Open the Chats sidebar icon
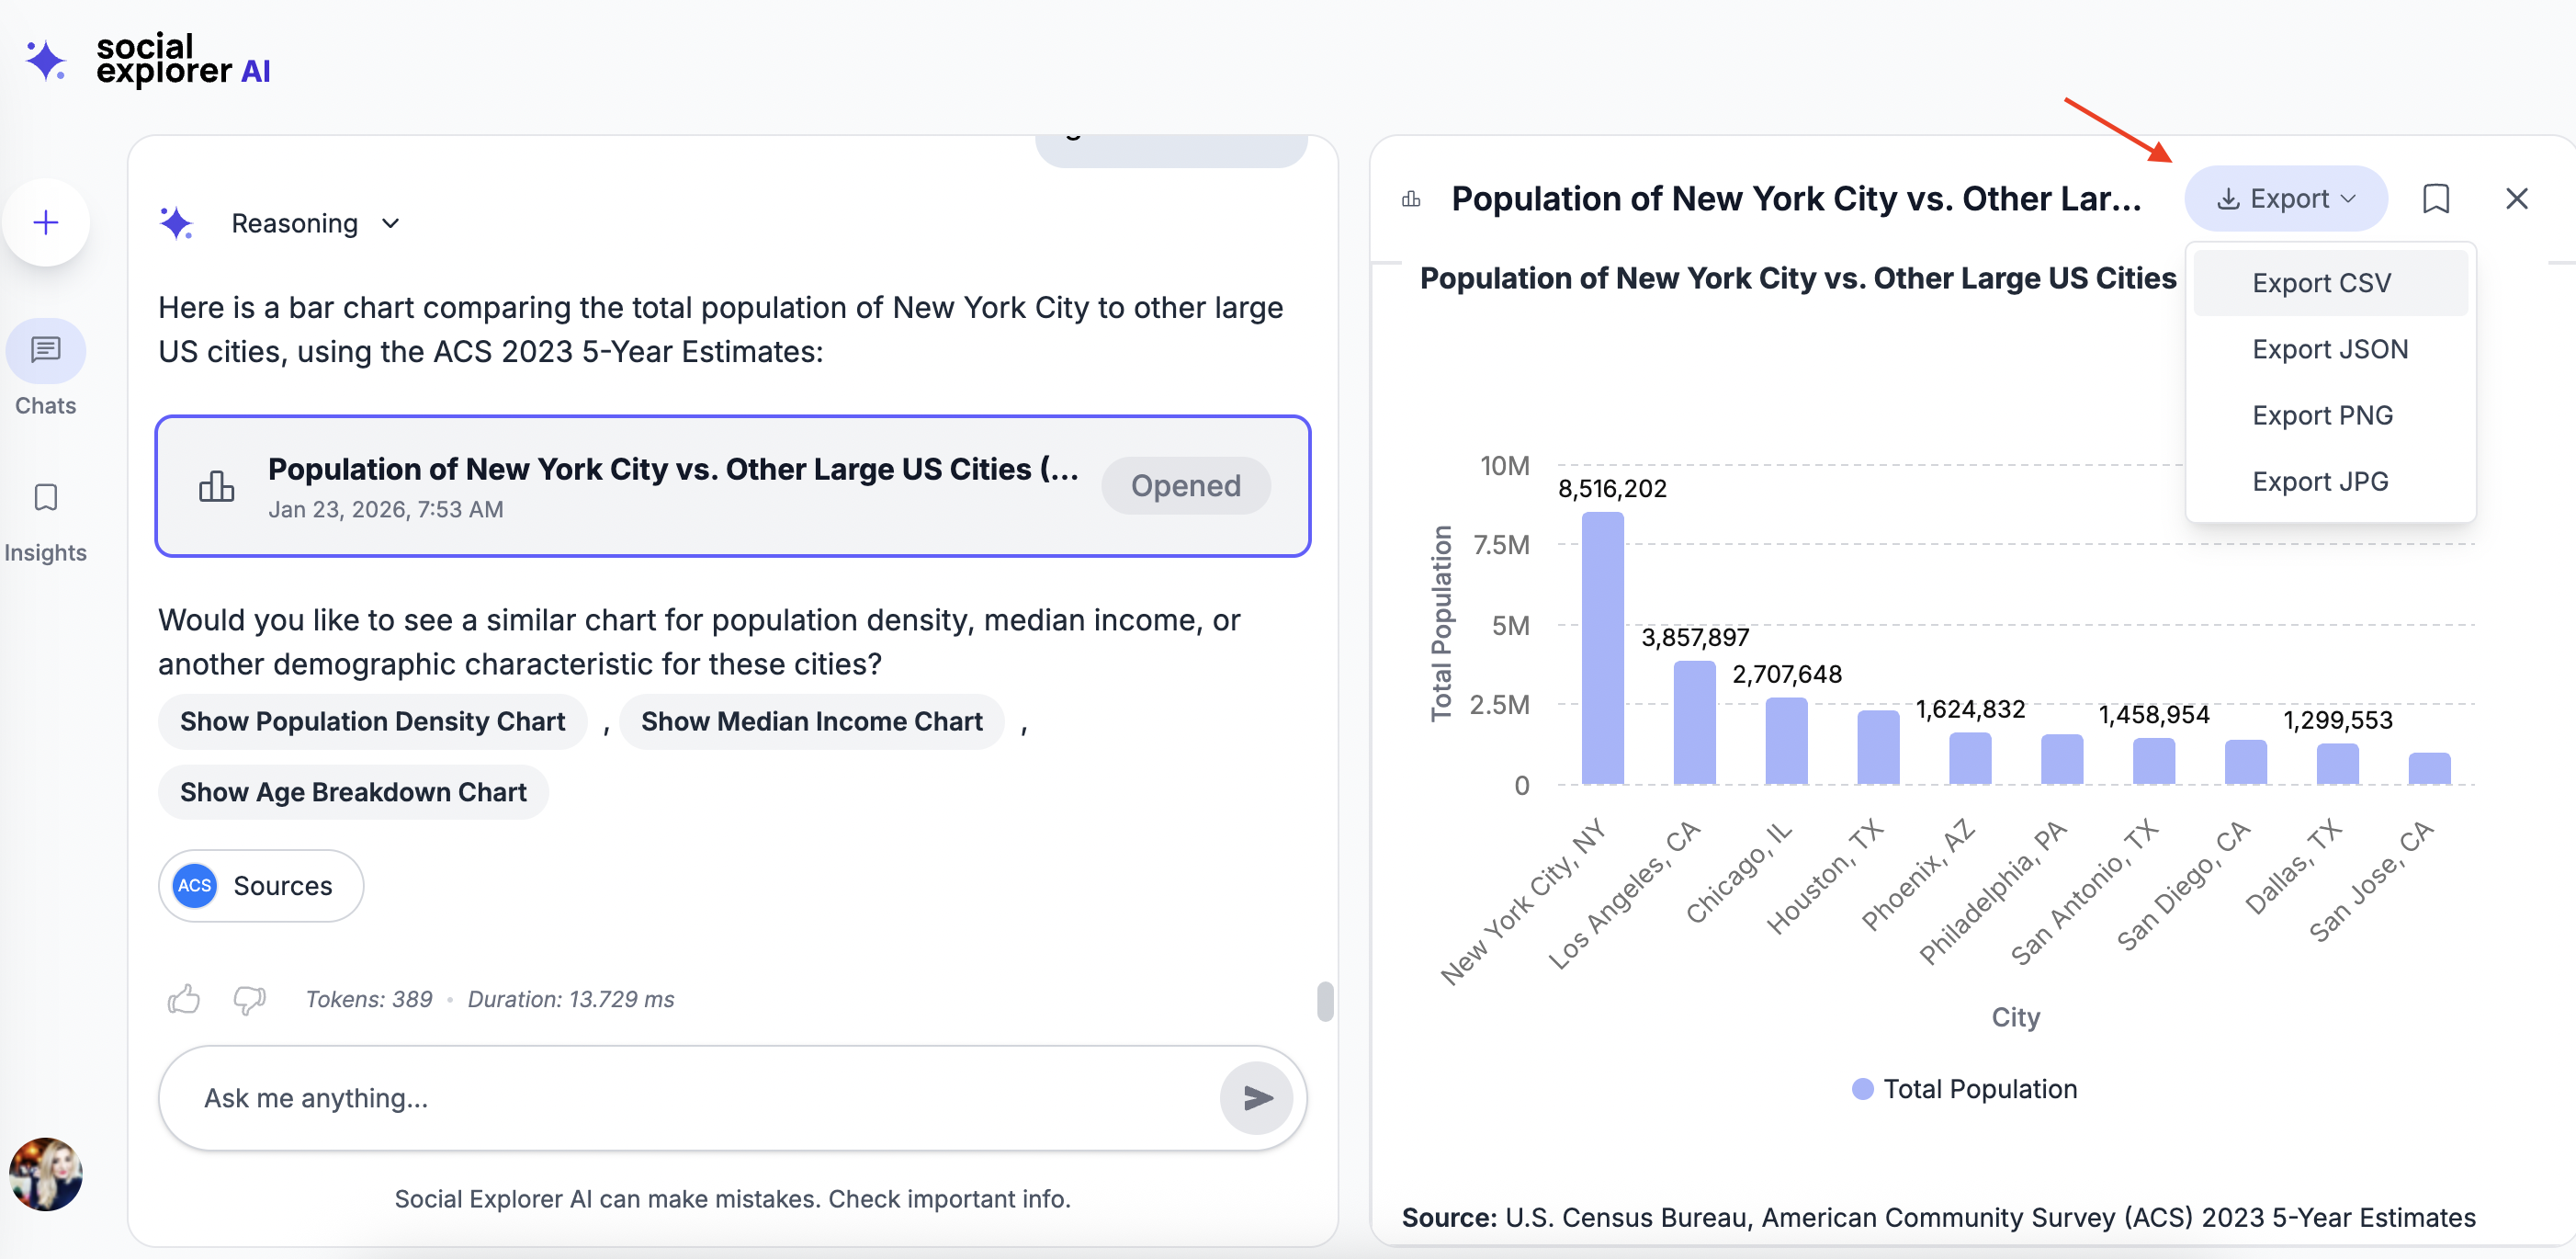 click(x=46, y=350)
